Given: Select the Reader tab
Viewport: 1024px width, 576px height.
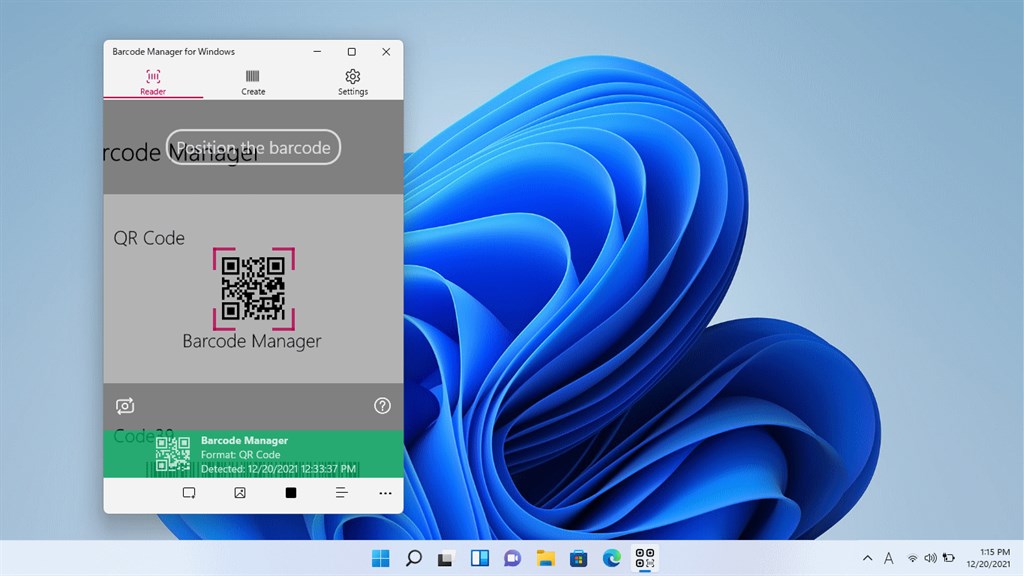Looking at the screenshot, I should click(152, 80).
